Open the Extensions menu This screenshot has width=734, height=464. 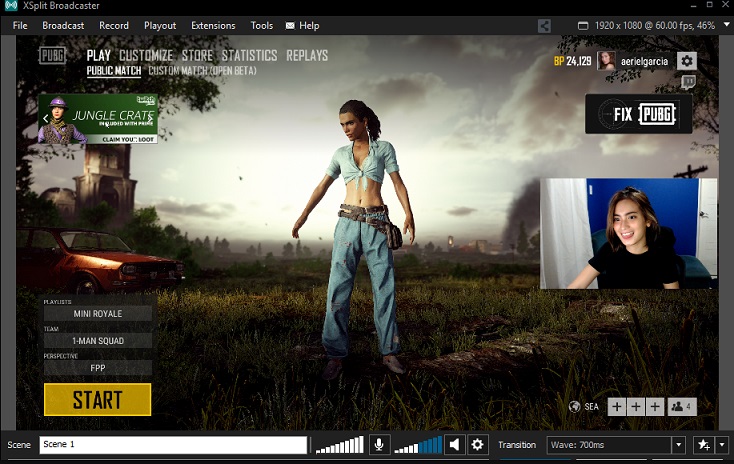(213, 26)
